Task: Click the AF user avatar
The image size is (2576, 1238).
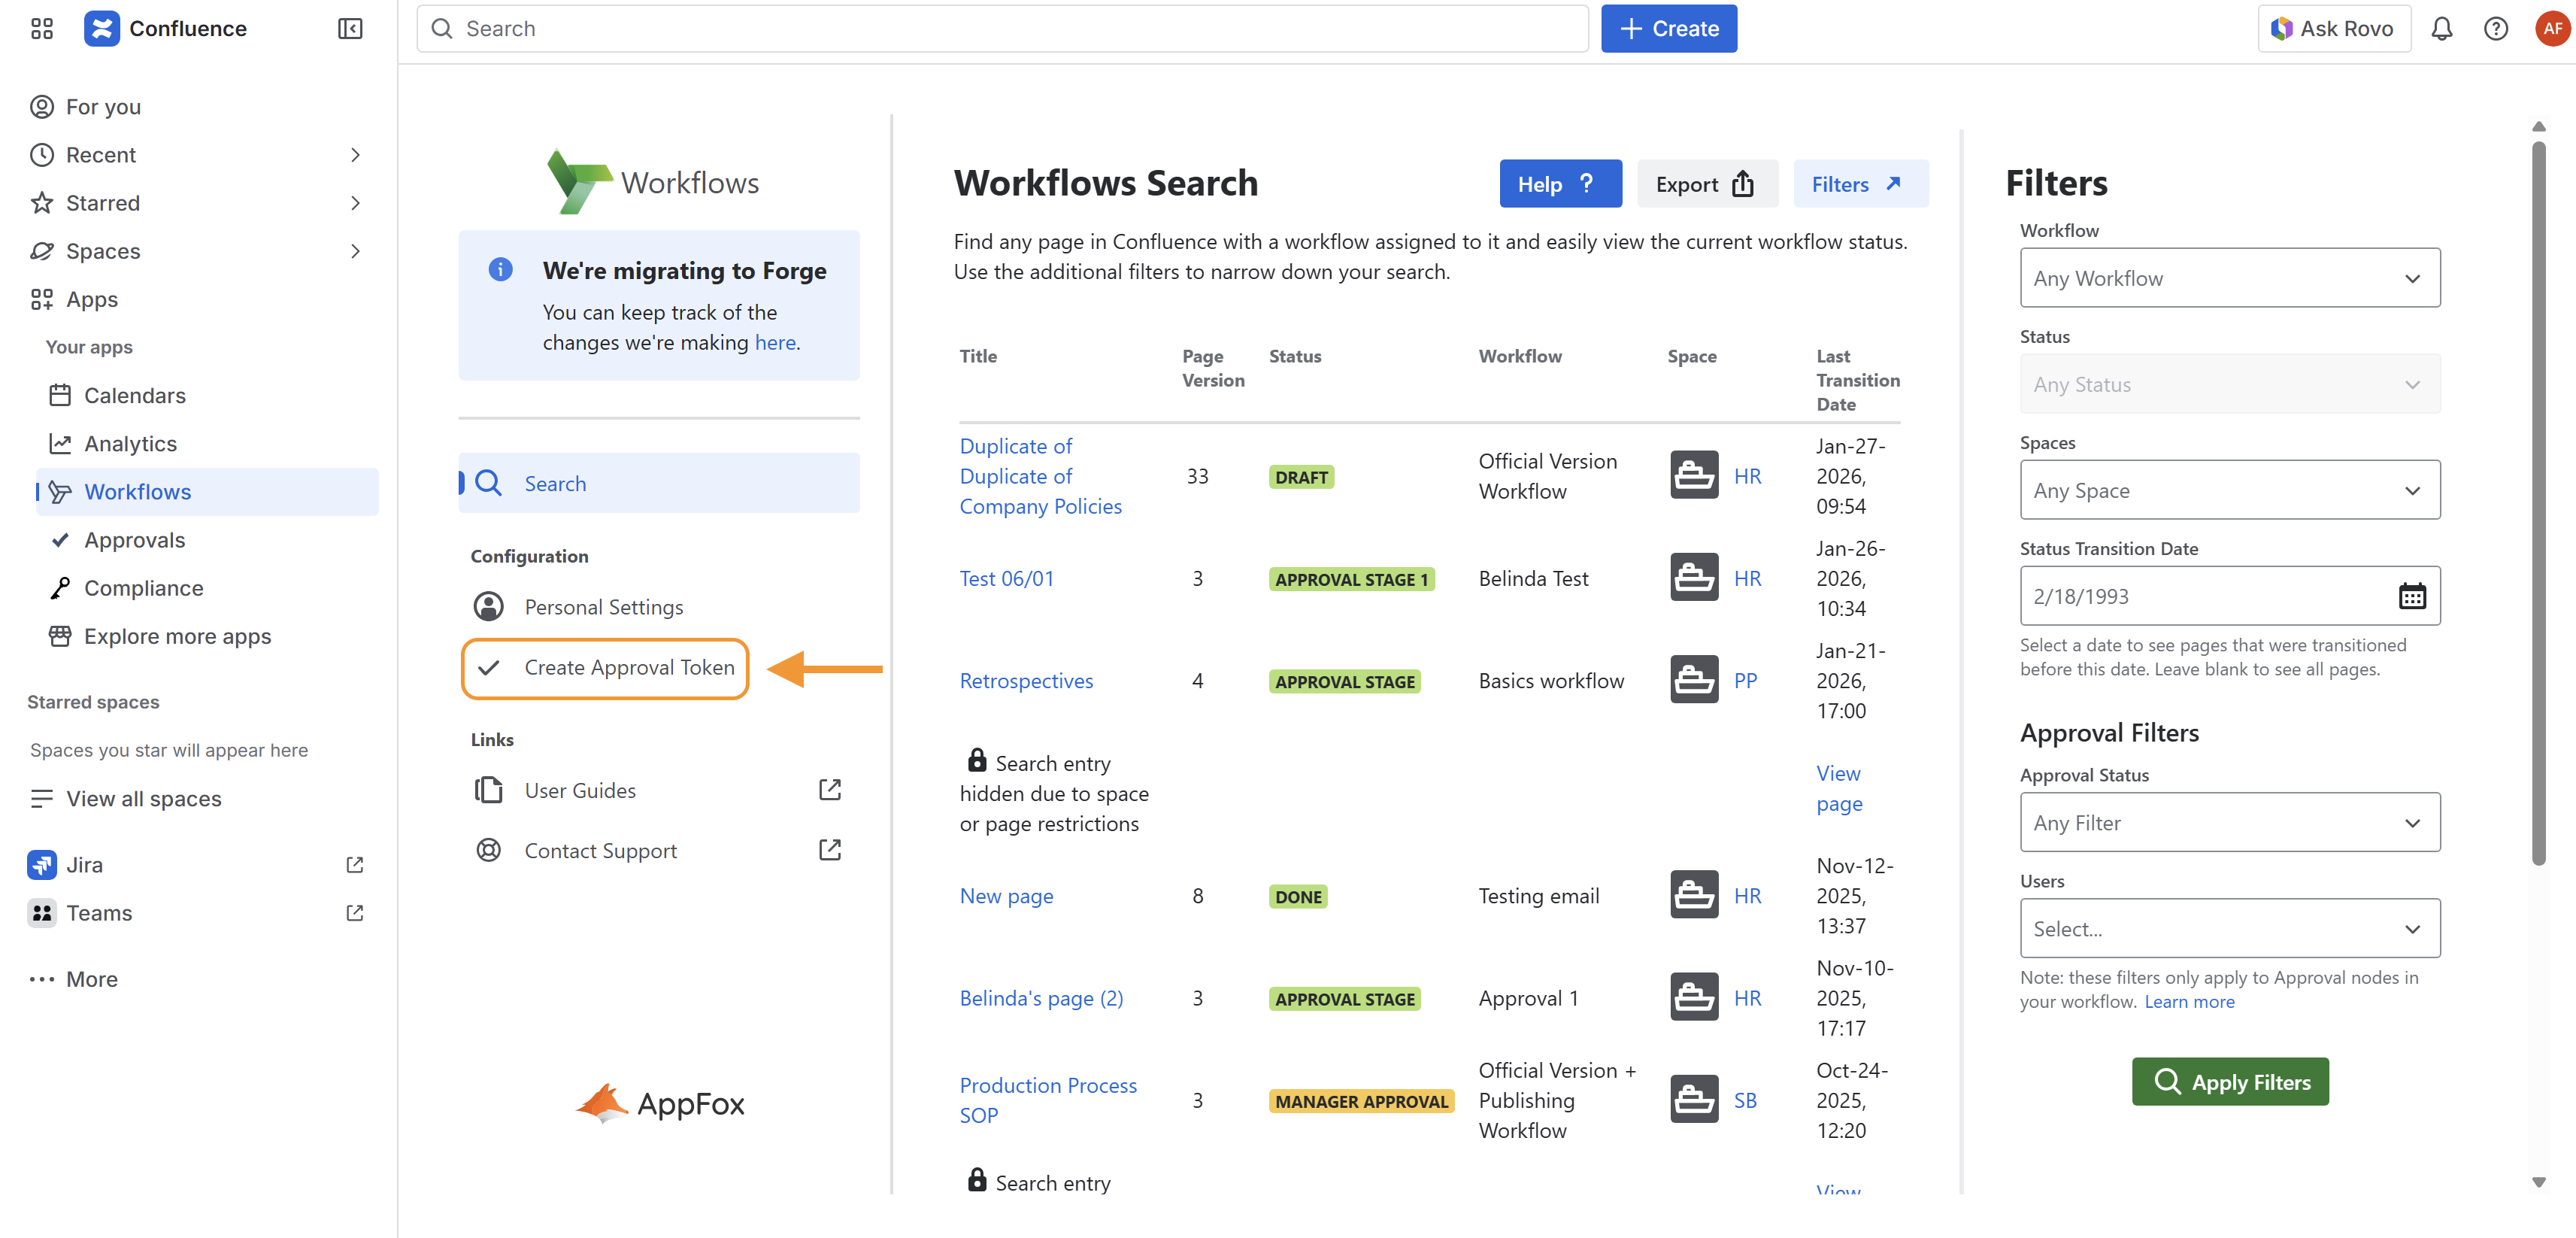Action: coord(2551,29)
